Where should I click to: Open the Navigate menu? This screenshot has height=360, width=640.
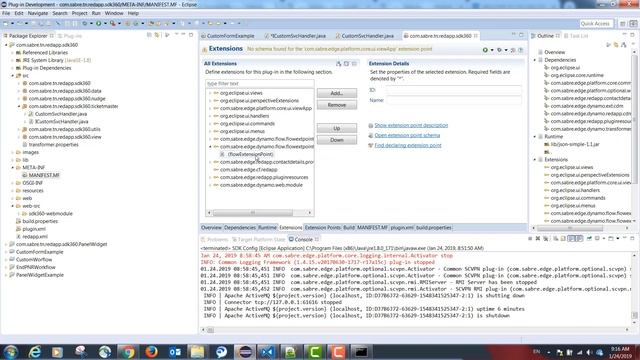(38, 13)
